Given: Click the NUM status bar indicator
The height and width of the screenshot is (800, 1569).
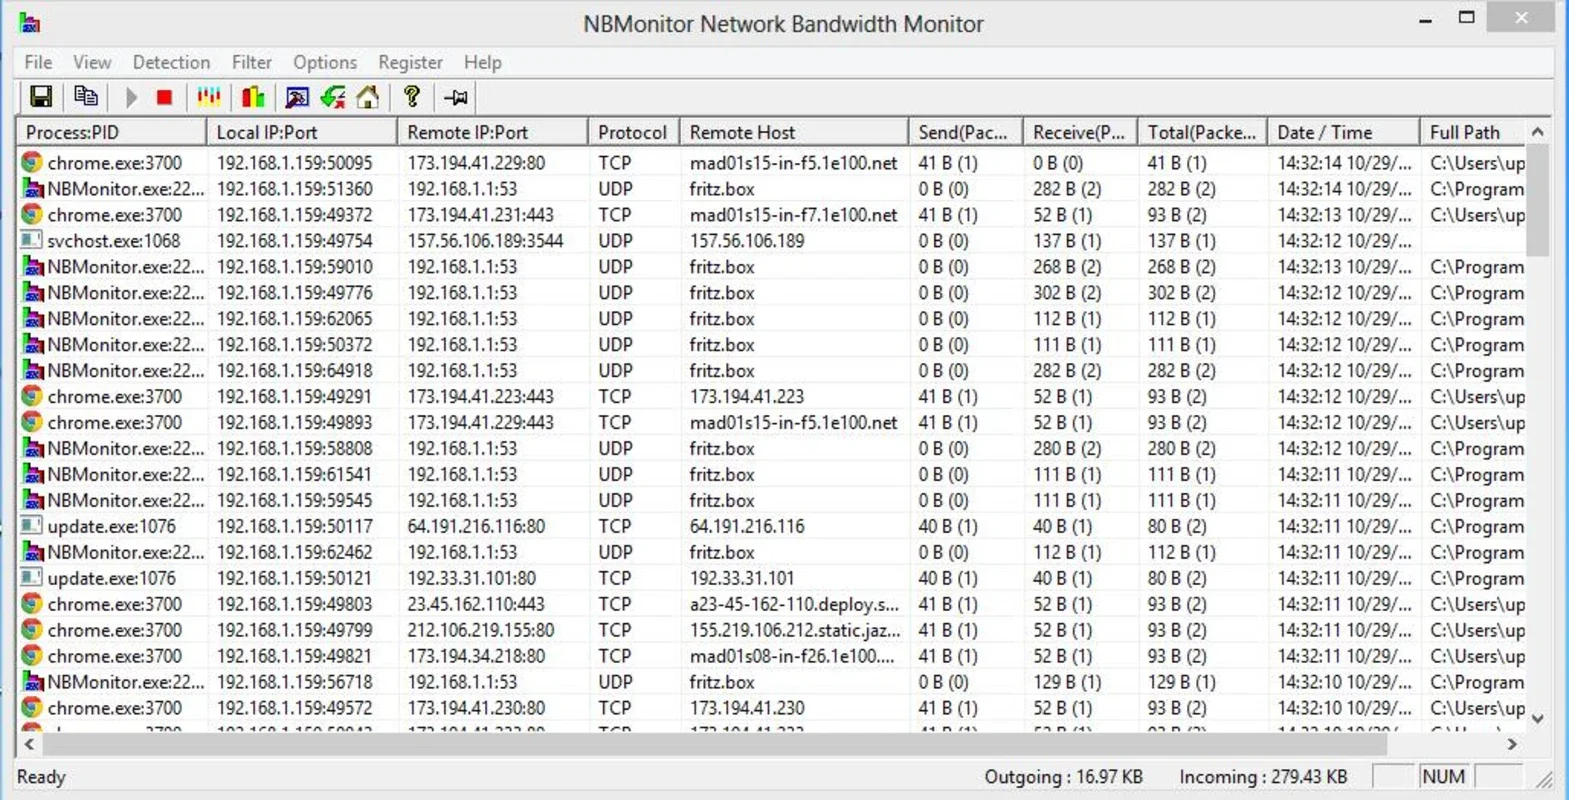Looking at the screenshot, I should pyautogui.click(x=1443, y=777).
